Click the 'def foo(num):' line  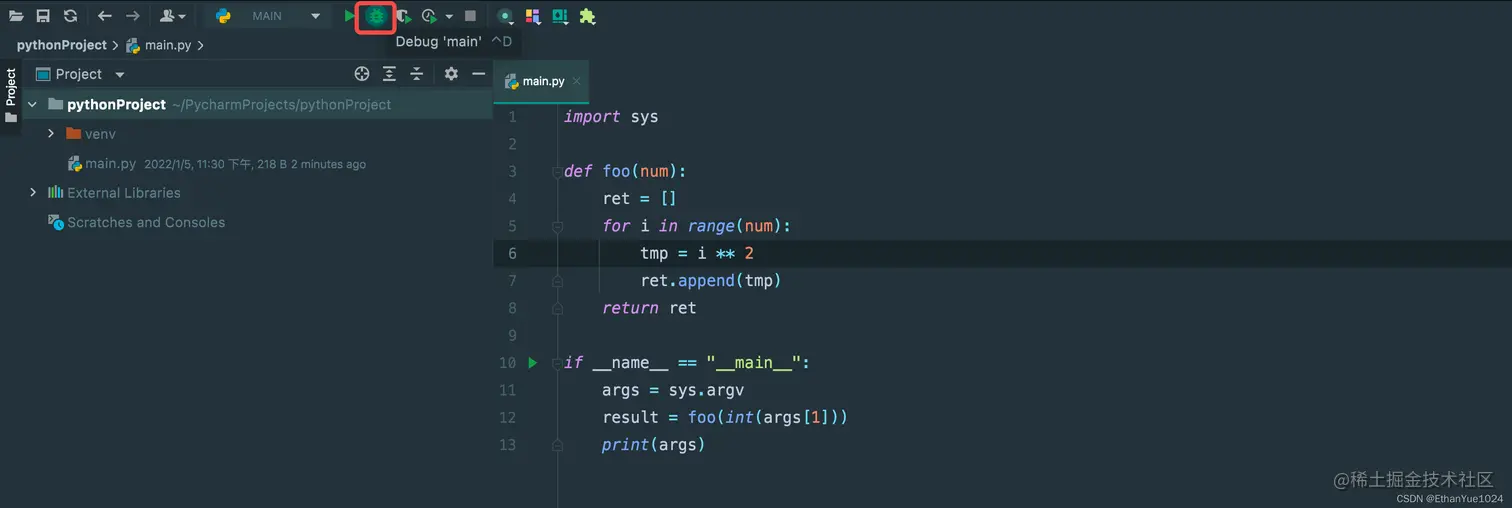(626, 171)
